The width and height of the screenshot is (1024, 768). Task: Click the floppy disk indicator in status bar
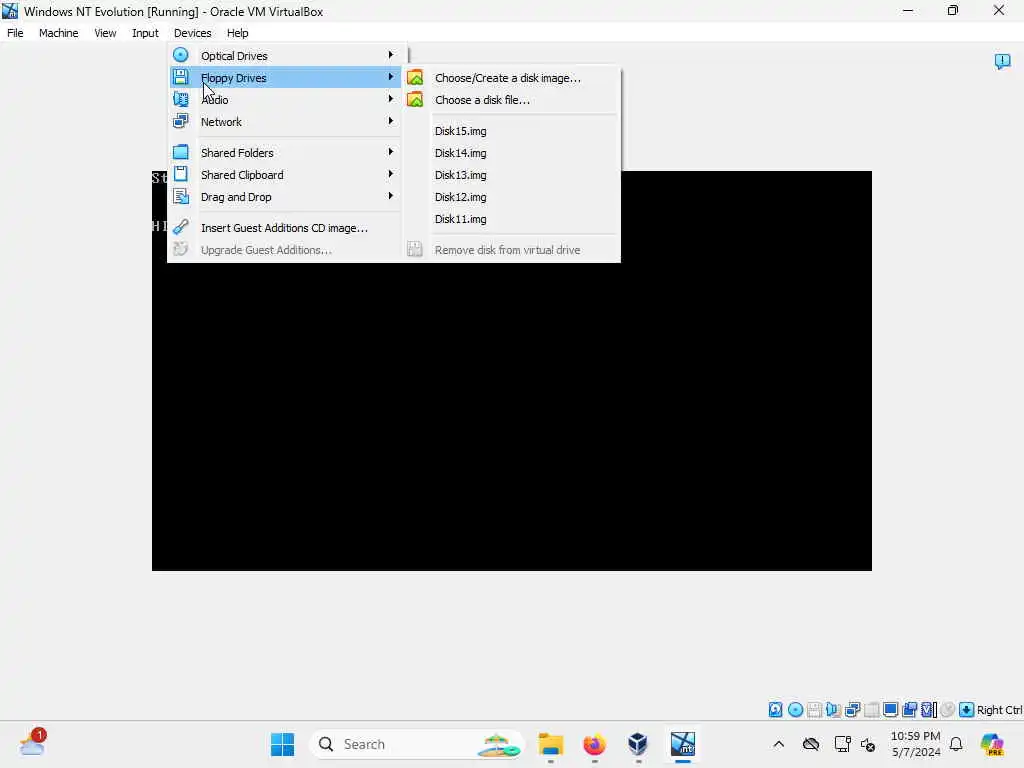pos(814,710)
